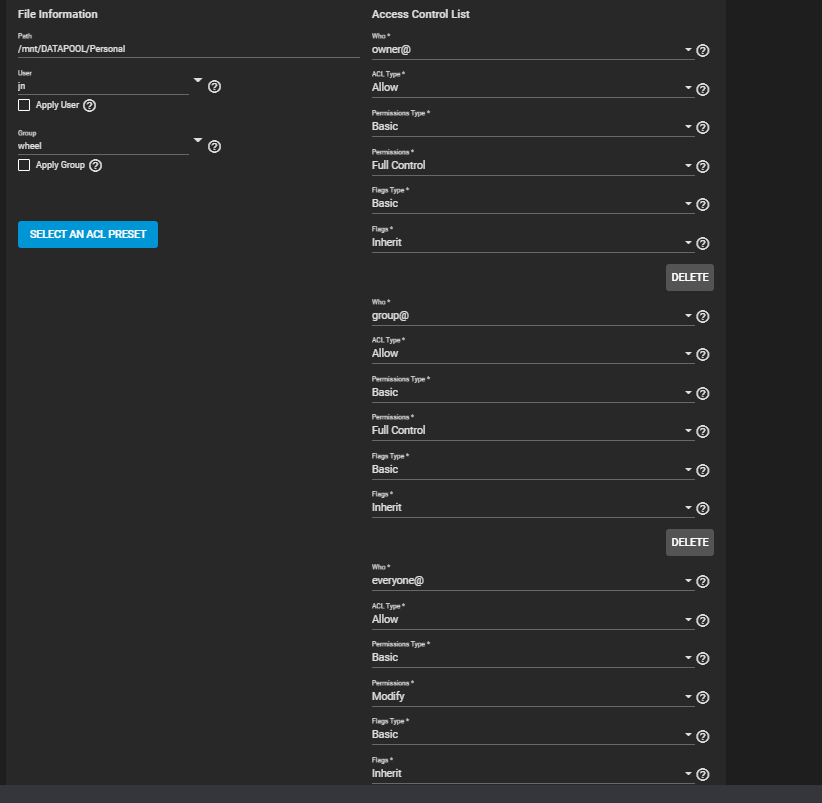Delete the owner@ ACL entry
The height and width of the screenshot is (803, 822).
pos(689,277)
